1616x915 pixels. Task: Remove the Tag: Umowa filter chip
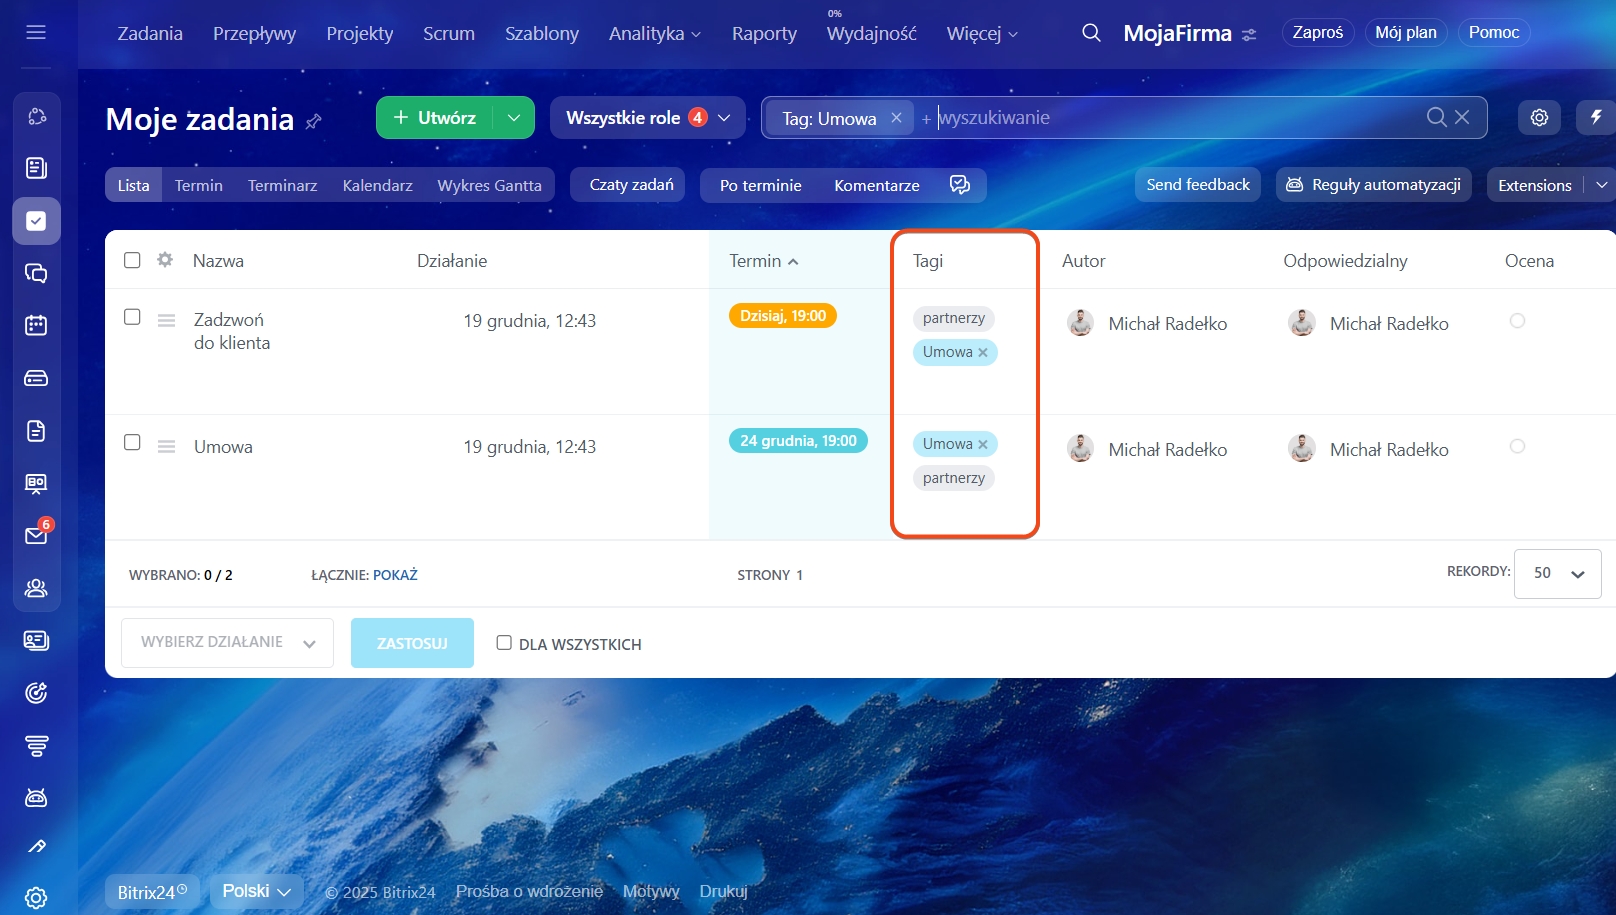[x=896, y=118]
